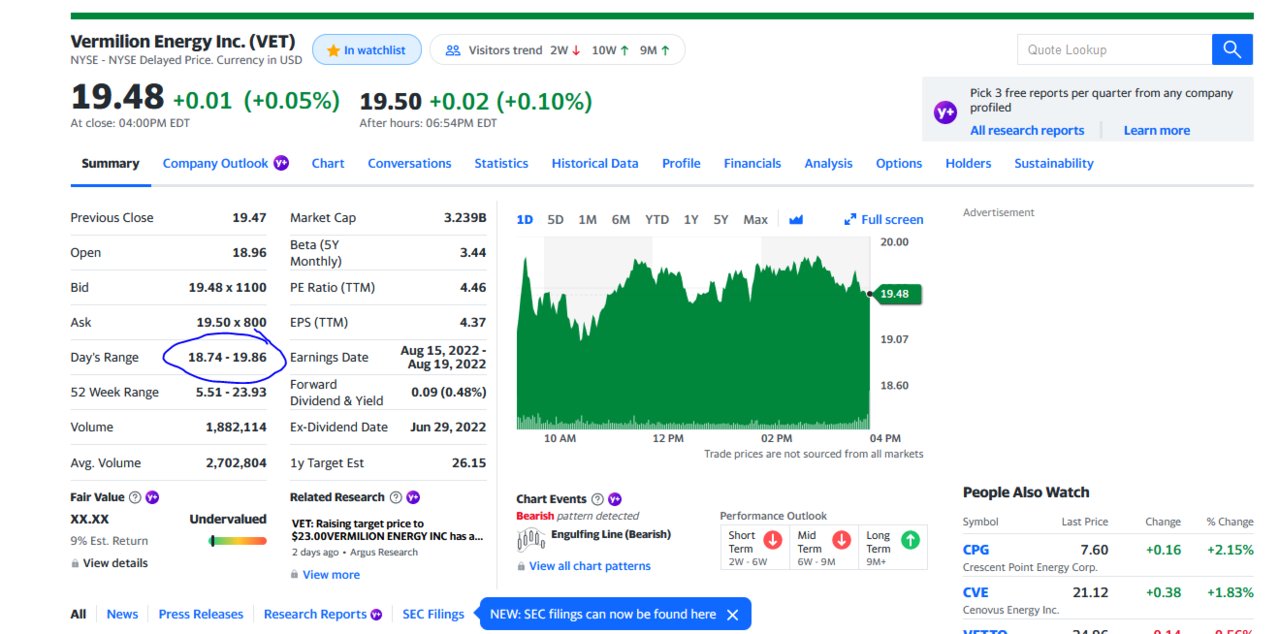Image resolution: width=1280 pixels, height=634 pixels.
Task: Open the Profile tab
Action: point(681,163)
